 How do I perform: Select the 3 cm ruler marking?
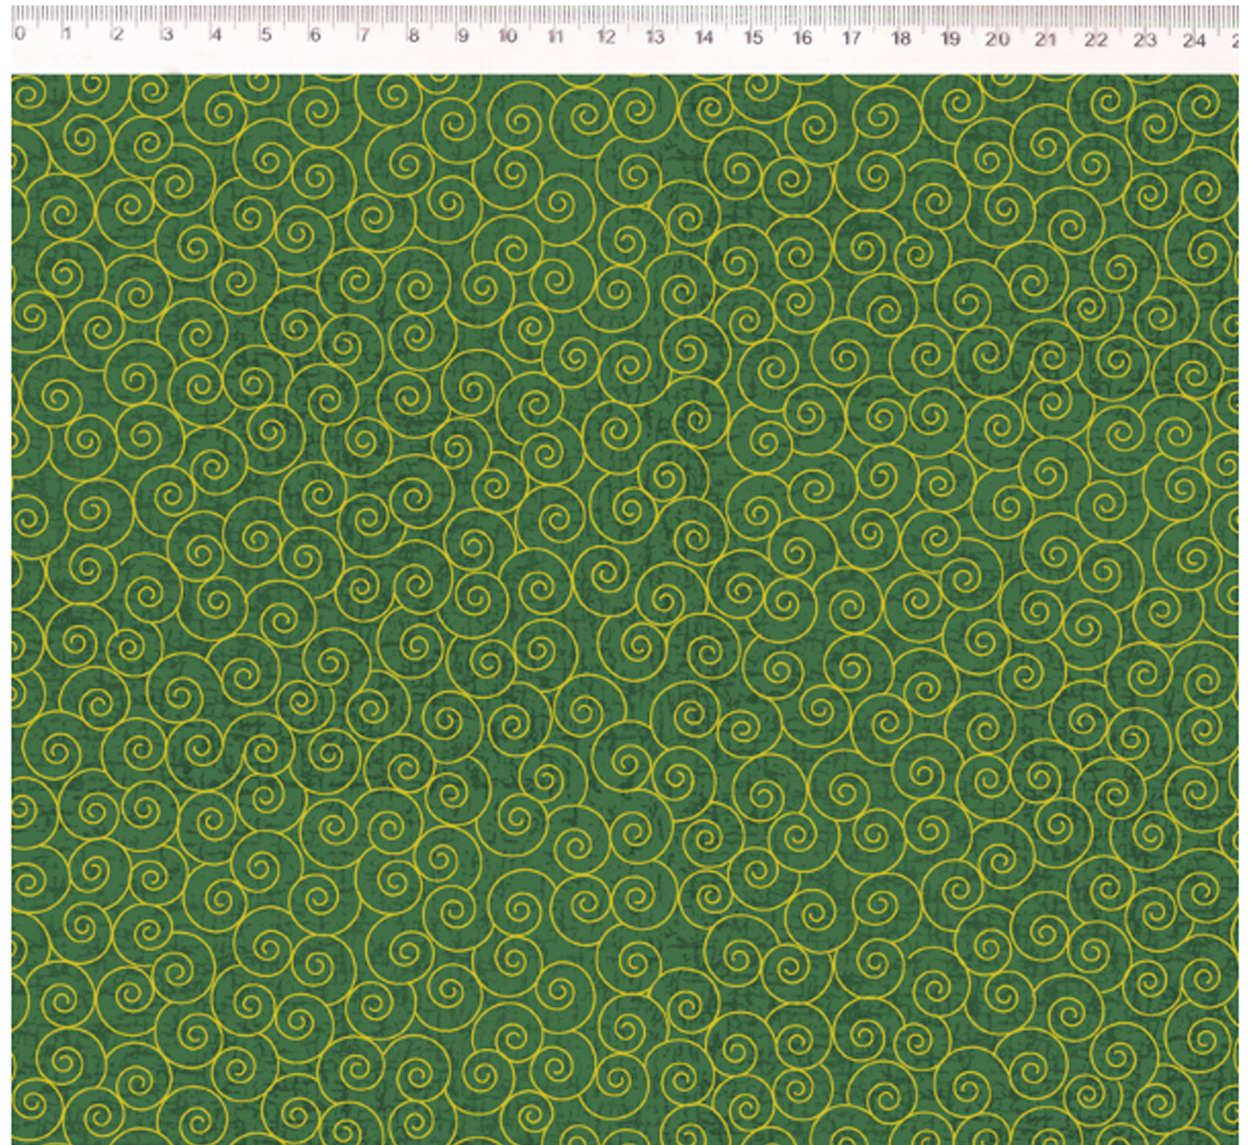[166, 35]
